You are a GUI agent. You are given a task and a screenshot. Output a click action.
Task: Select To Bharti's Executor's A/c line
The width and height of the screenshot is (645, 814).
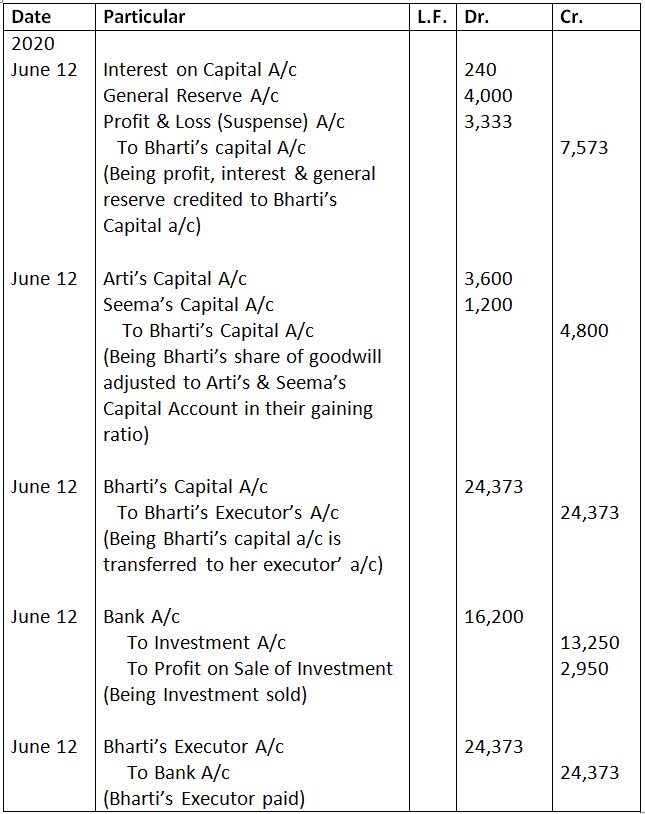(x=227, y=513)
